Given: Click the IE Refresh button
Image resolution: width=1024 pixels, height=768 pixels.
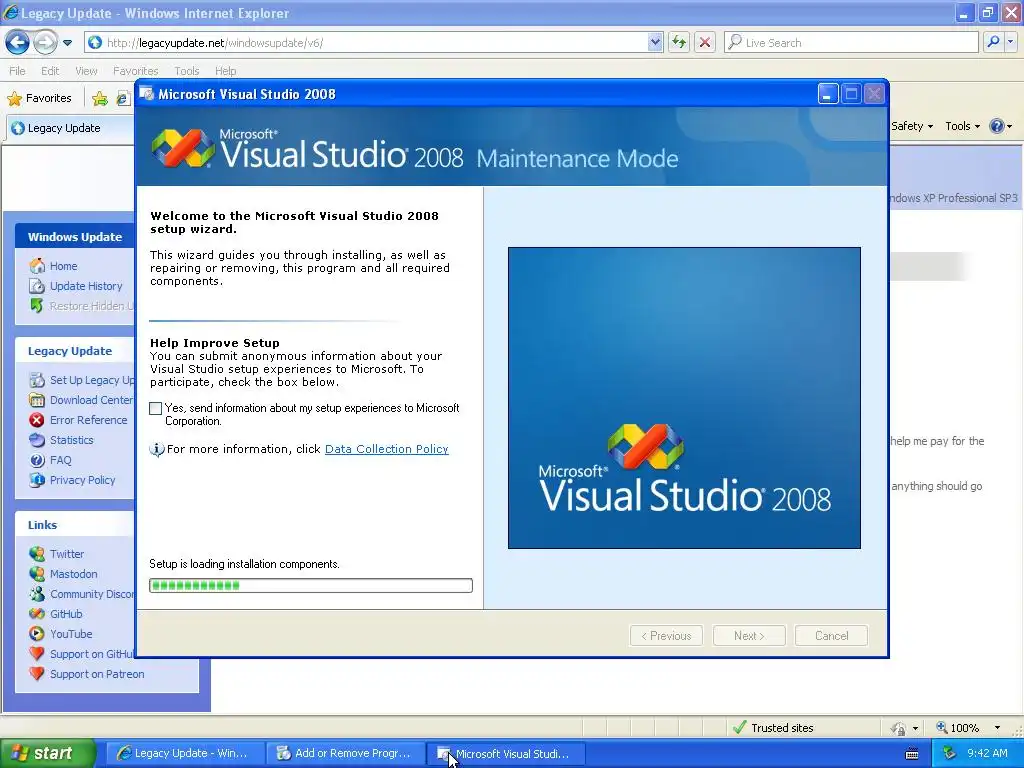Looking at the screenshot, I should 679,43.
